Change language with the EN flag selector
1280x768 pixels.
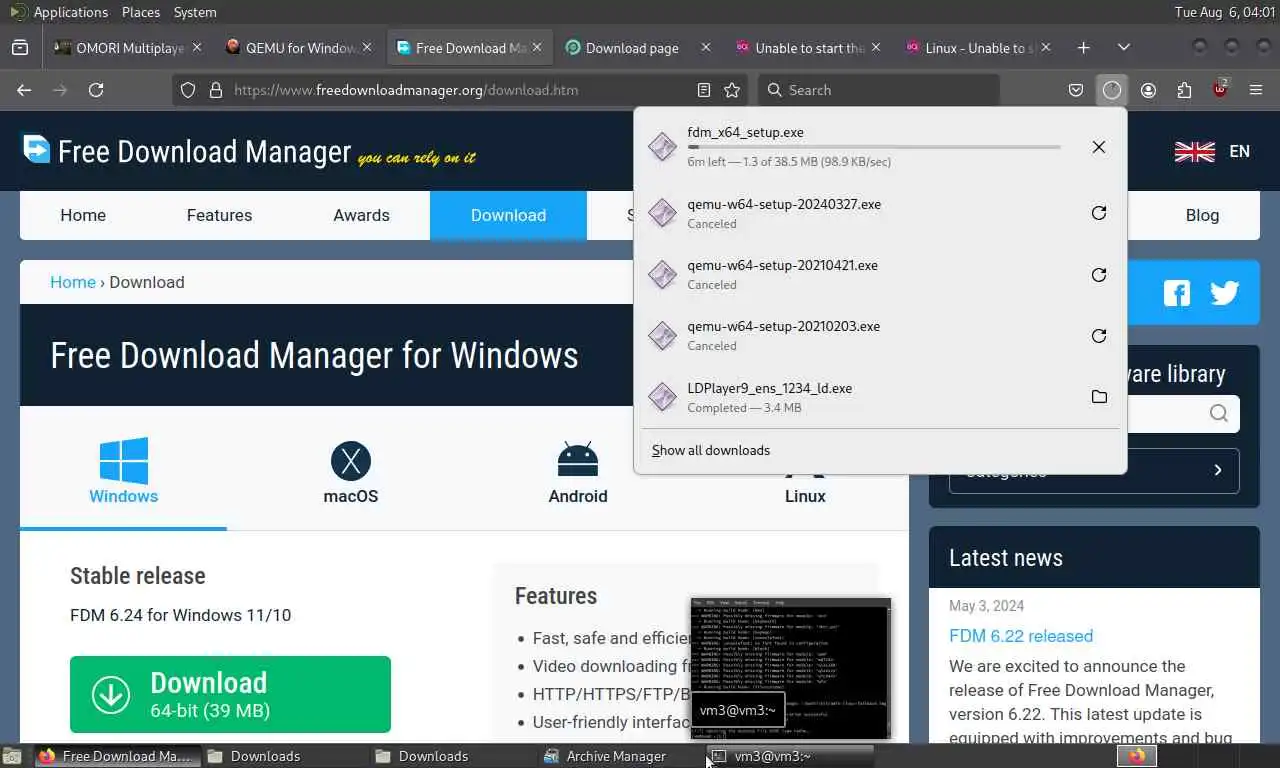click(x=1212, y=151)
